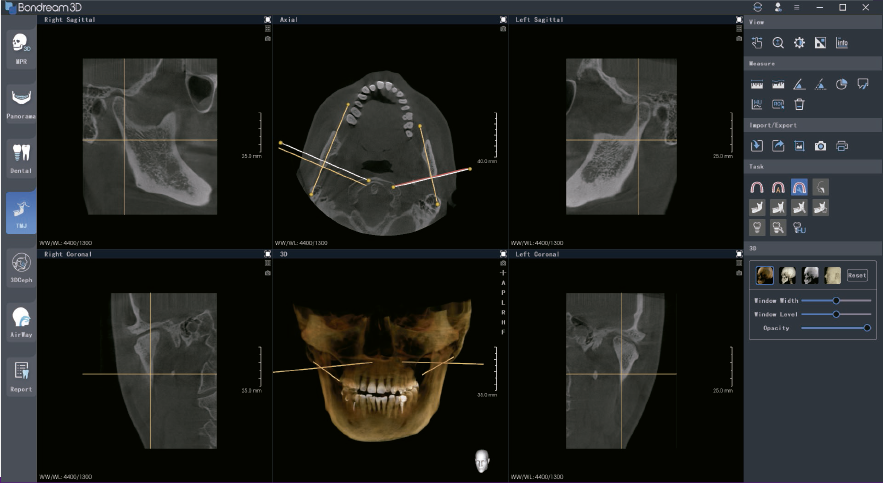Adjust the Opacity slider
This screenshot has width=883, height=483.
pos(866,327)
